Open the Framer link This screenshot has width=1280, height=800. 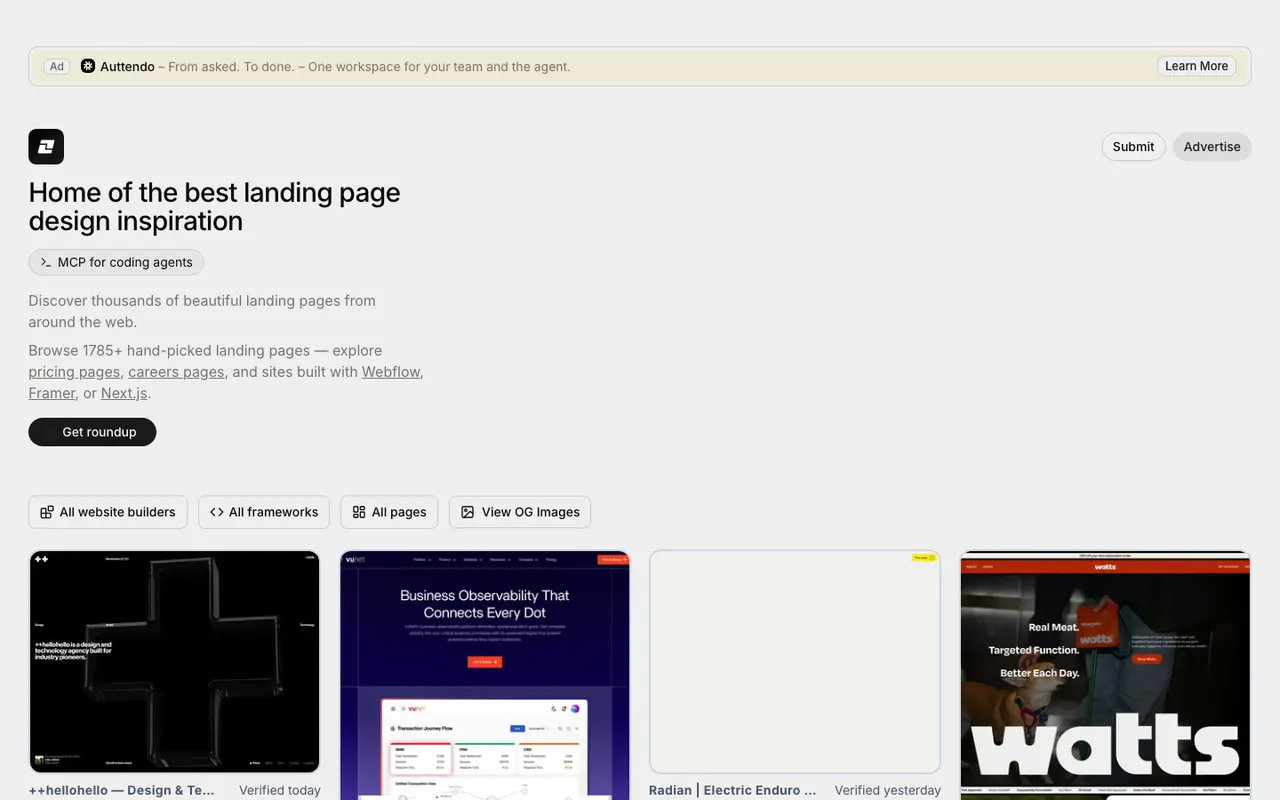(52, 393)
